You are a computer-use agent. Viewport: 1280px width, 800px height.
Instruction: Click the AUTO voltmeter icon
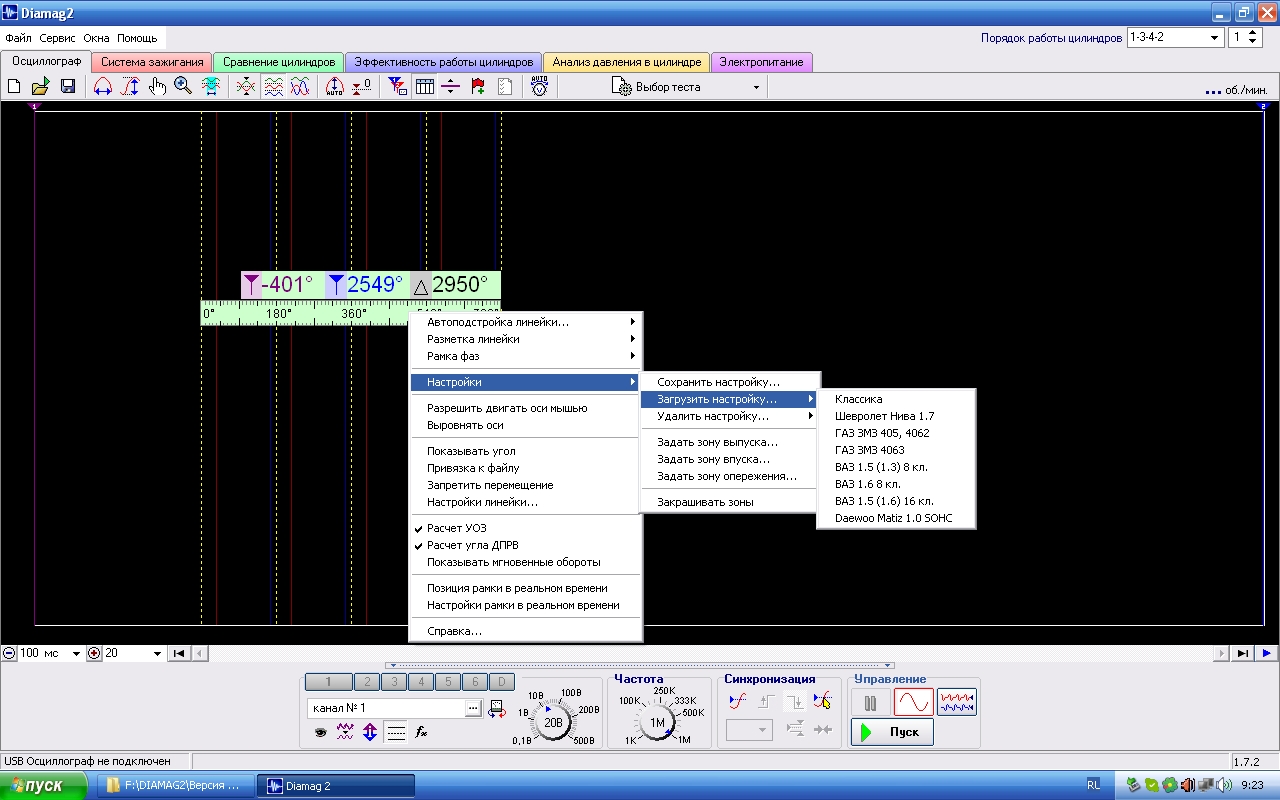click(540, 87)
